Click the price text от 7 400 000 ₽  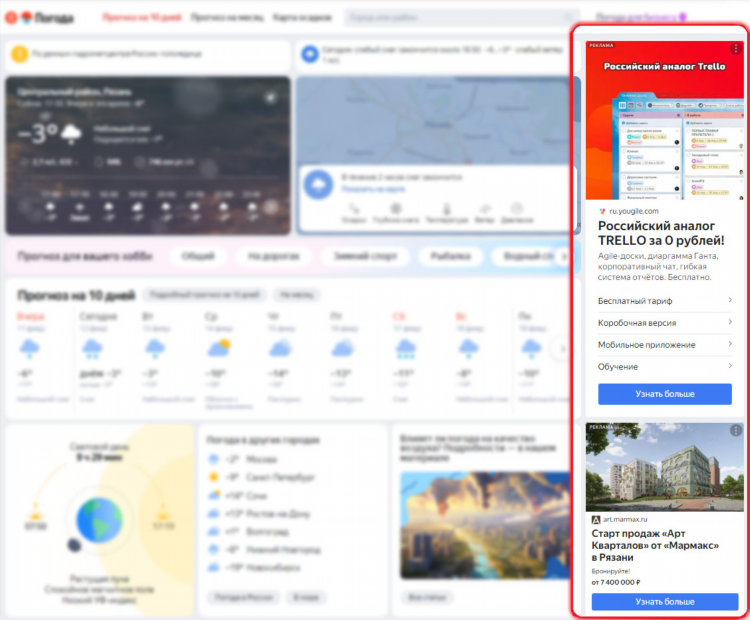coord(616,582)
